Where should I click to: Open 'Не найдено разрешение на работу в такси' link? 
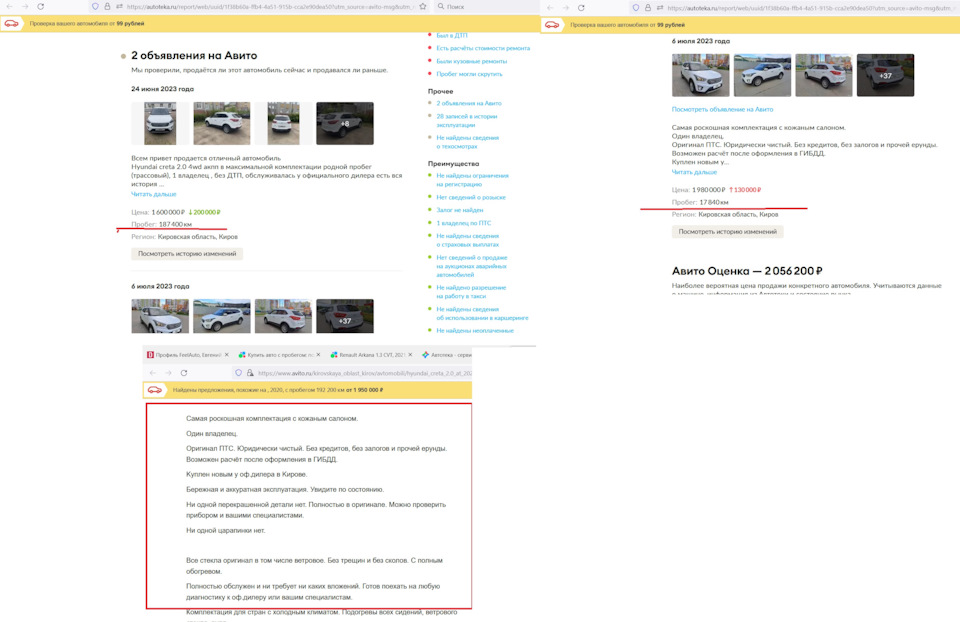point(471,291)
